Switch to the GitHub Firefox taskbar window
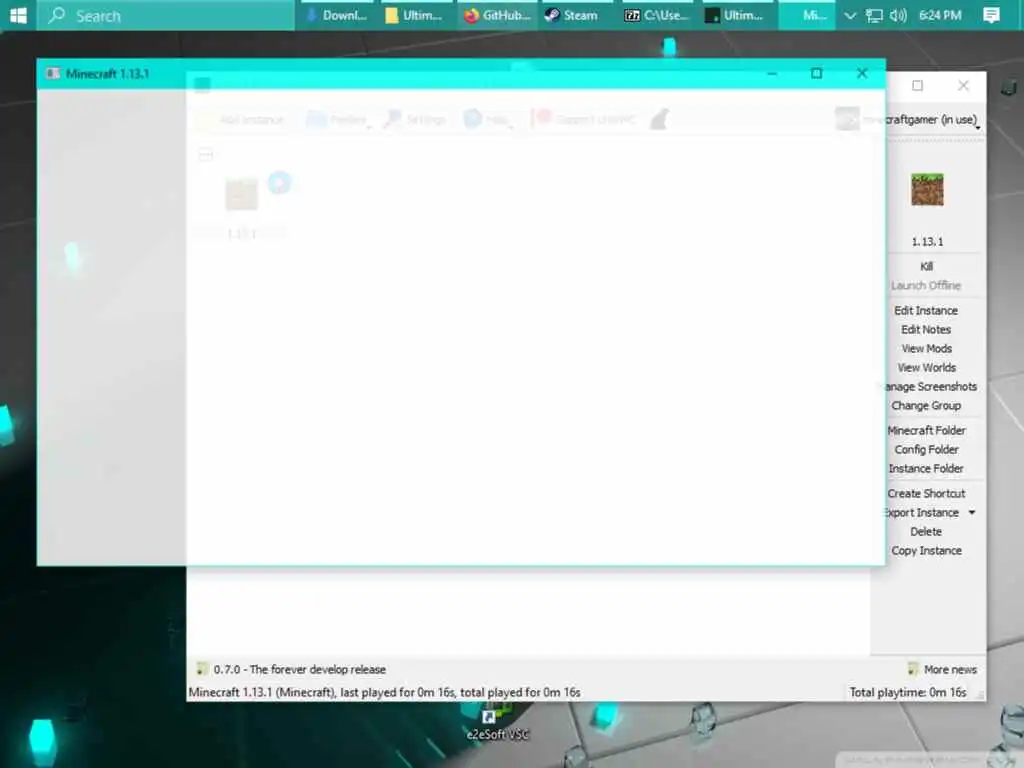 tap(499, 15)
